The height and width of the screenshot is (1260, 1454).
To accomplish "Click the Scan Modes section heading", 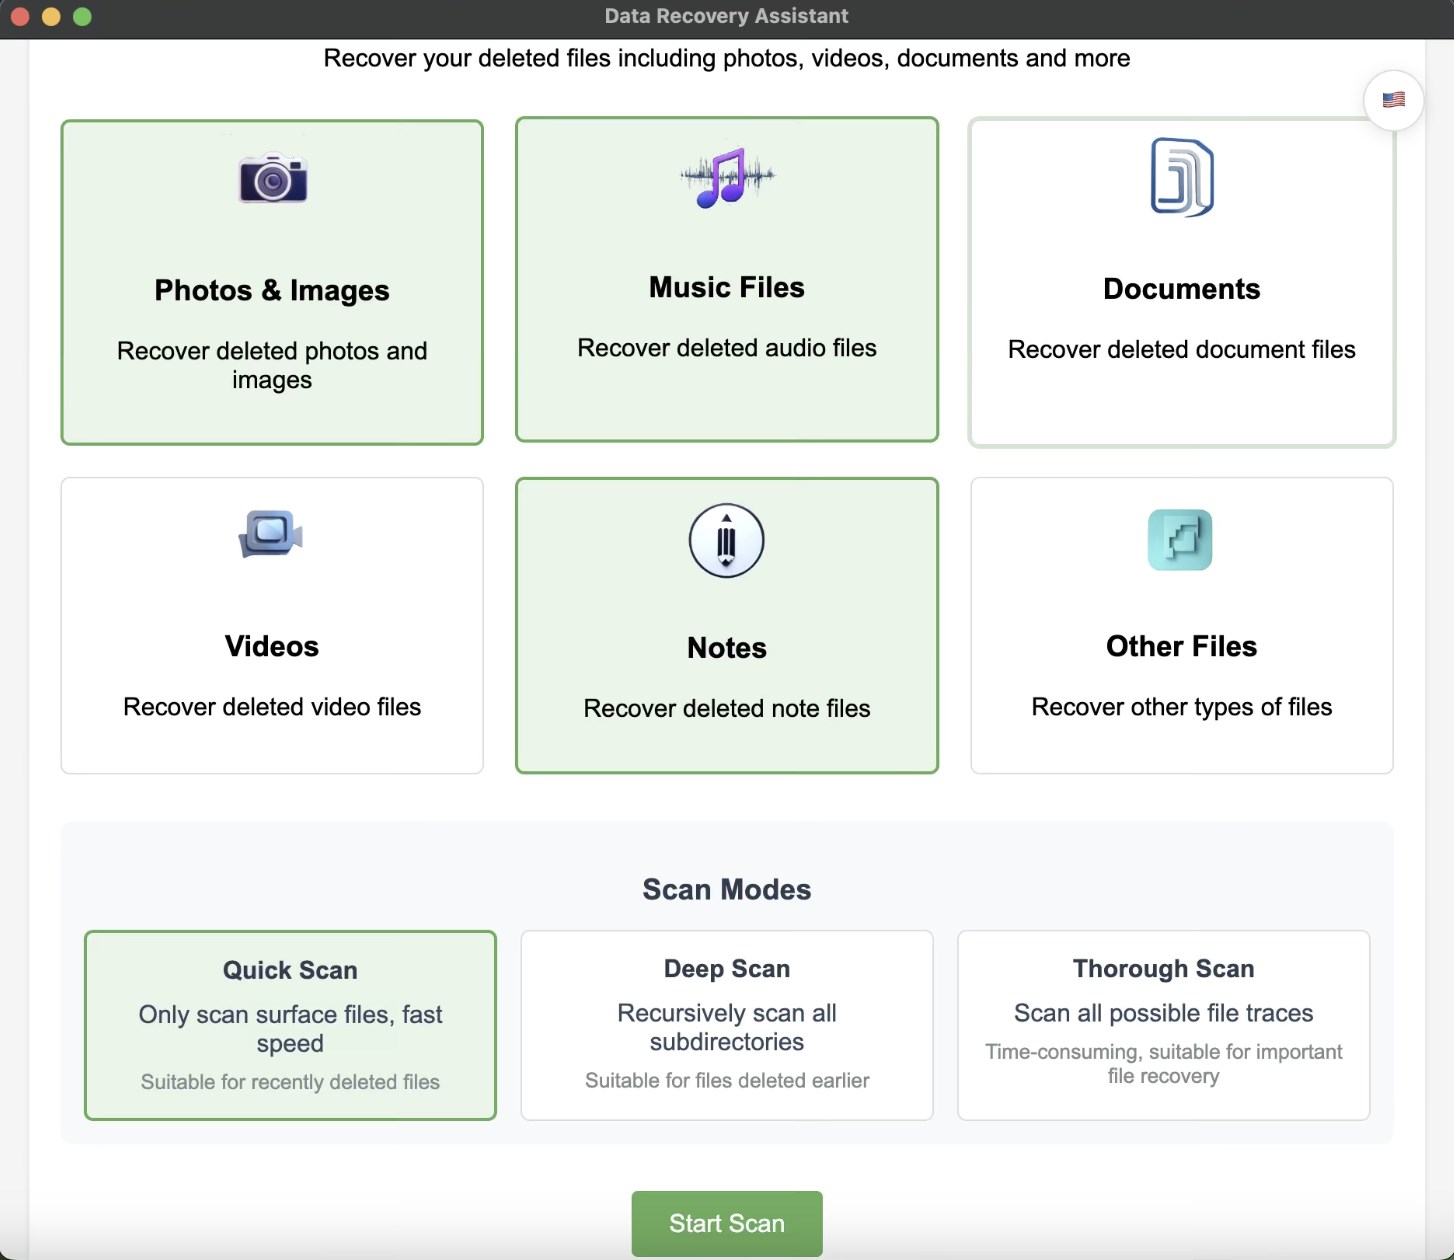I will coord(726,888).
